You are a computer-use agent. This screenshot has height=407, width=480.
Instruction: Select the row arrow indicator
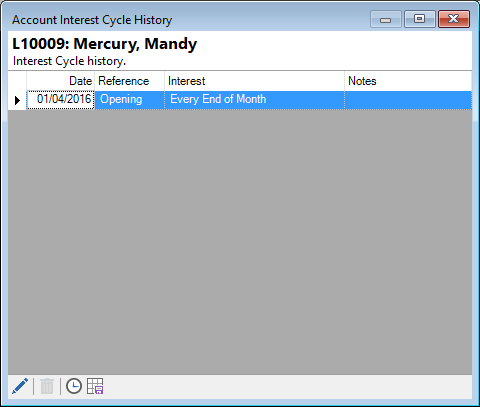click(17, 100)
